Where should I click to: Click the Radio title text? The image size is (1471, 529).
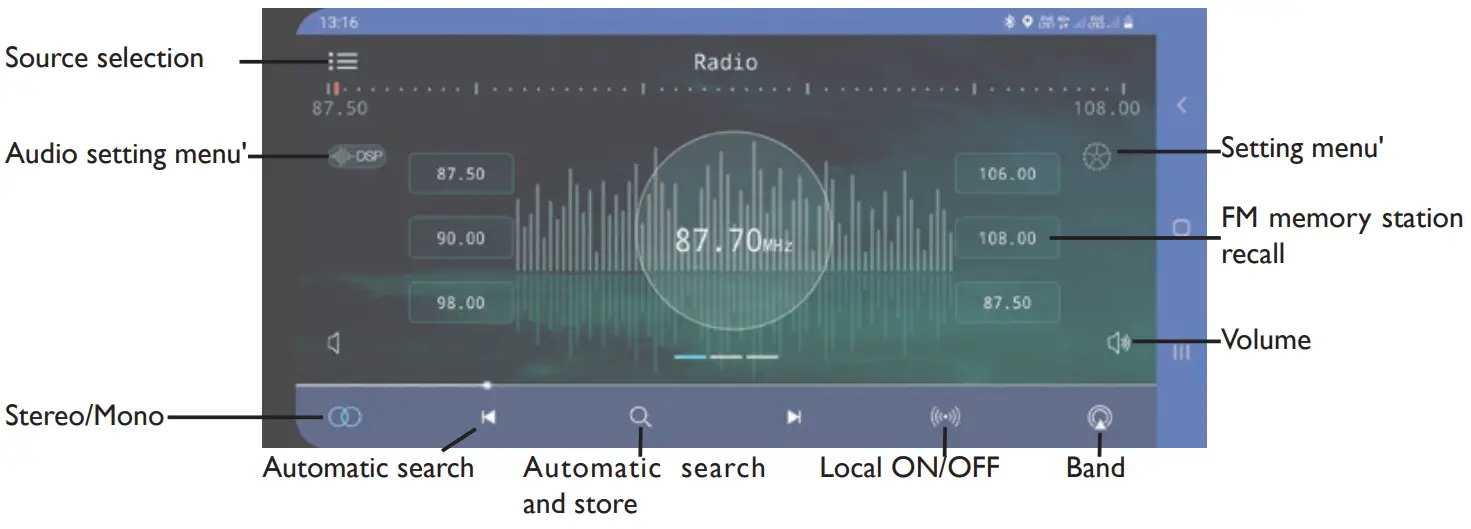coord(726,62)
